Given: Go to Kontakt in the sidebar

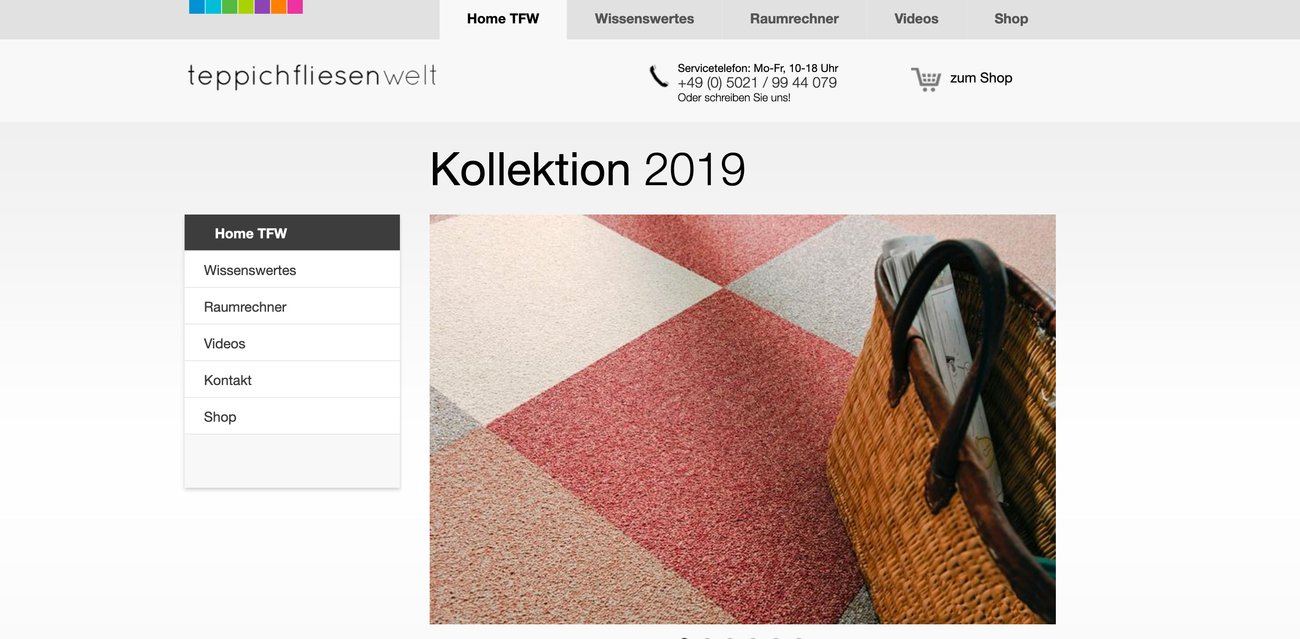Looking at the screenshot, I should [292, 380].
